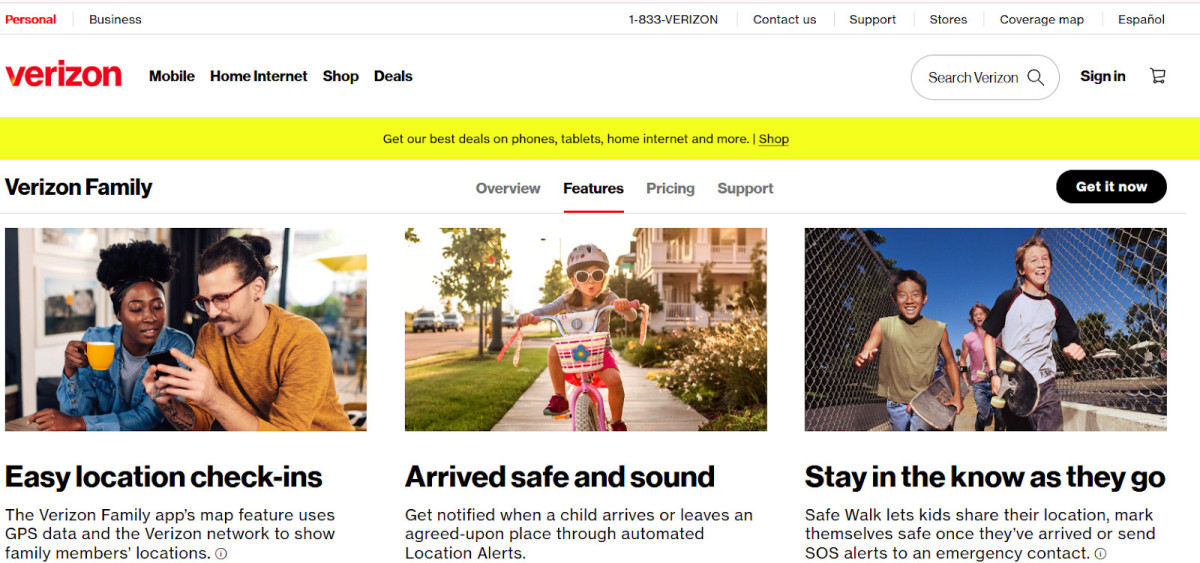Image resolution: width=1200 pixels, height=563 pixels.
Task: Open the Shop navigation menu
Action: click(340, 76)
